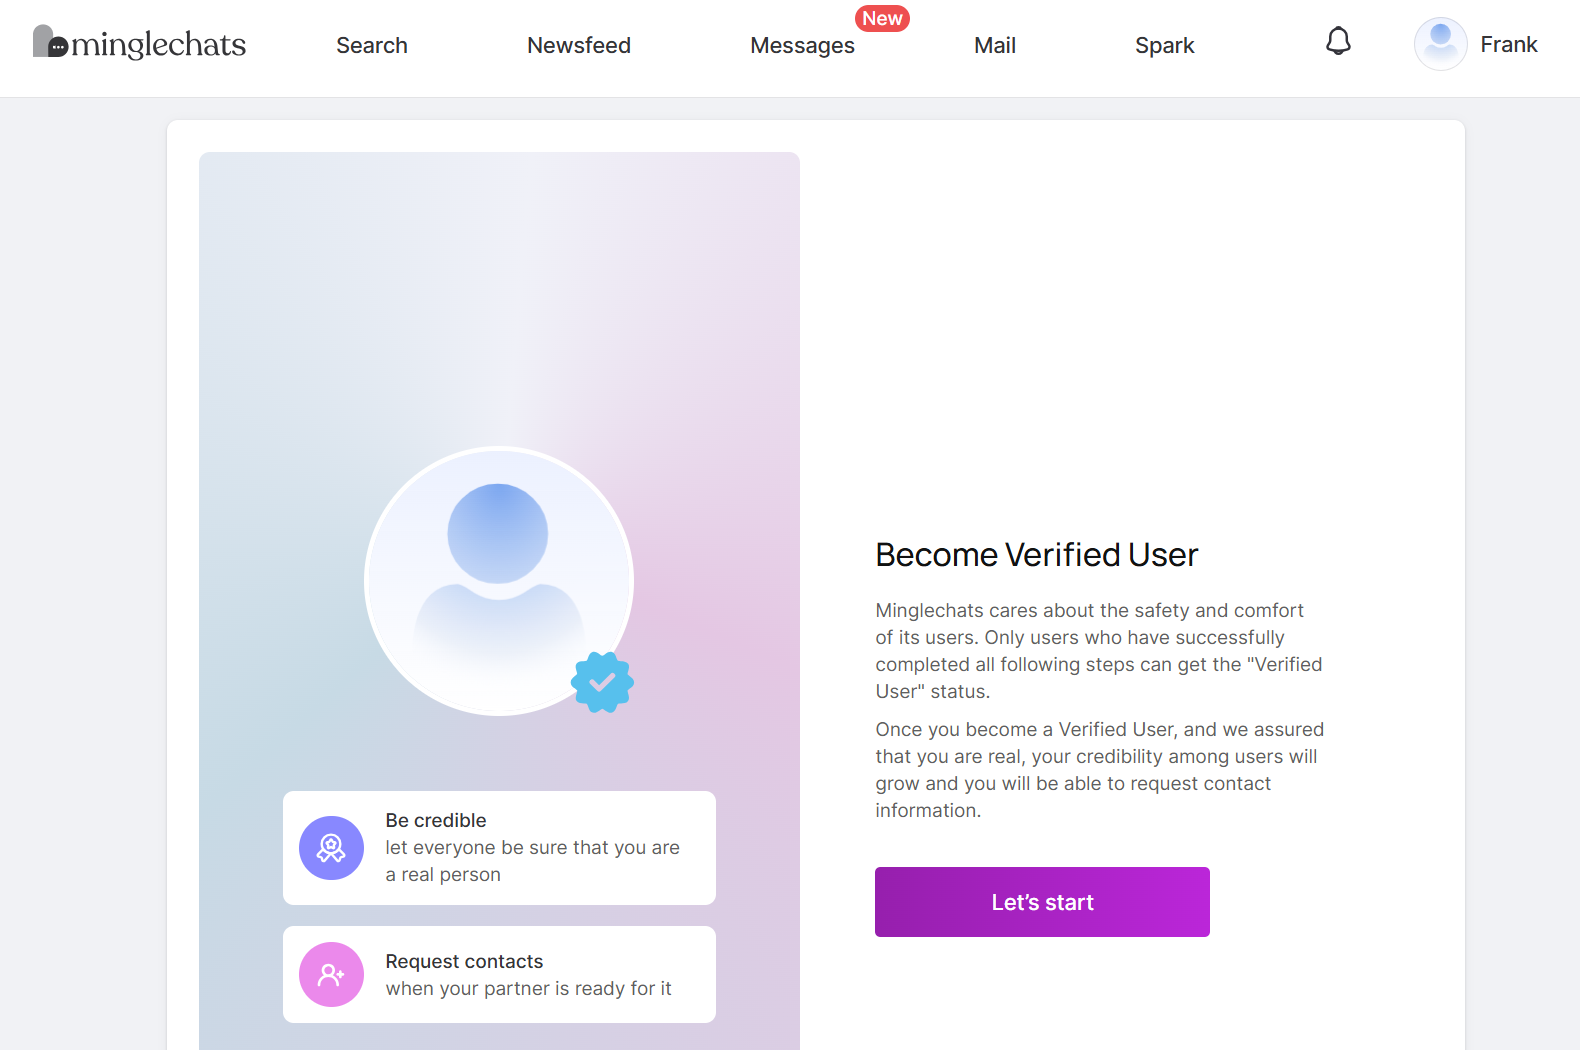Click the blue verified checkmark badge
Viewport: 1580px width, 1050px height.
[x=602, y=682]
